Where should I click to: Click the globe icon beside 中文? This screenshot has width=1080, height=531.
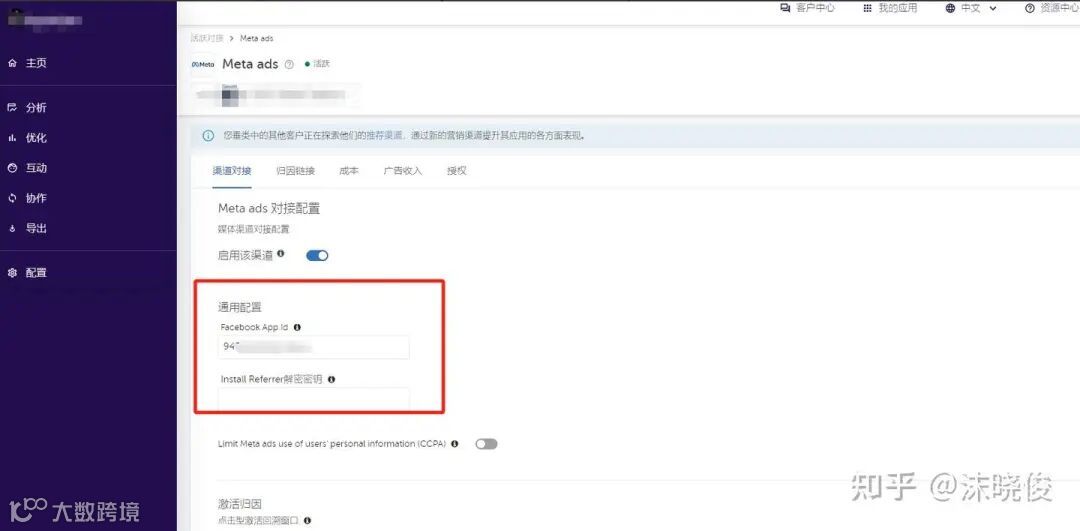click(950, 8)
